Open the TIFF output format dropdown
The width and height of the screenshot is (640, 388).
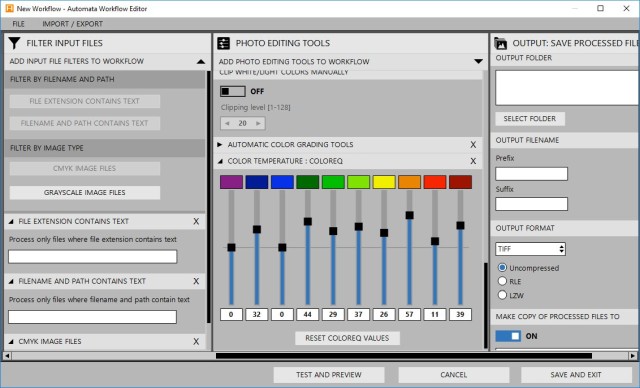click(x=531, y=249)
